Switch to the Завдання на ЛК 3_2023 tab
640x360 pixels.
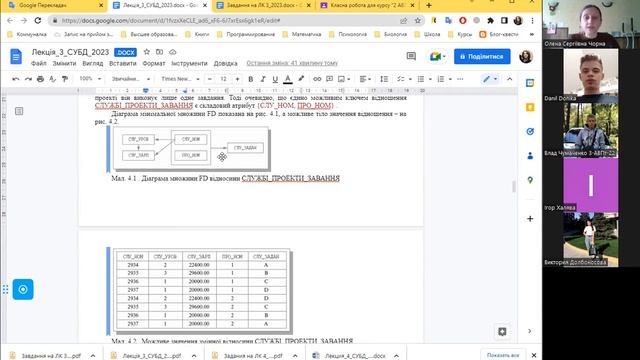pyautogui.click(x=263, y=6)
